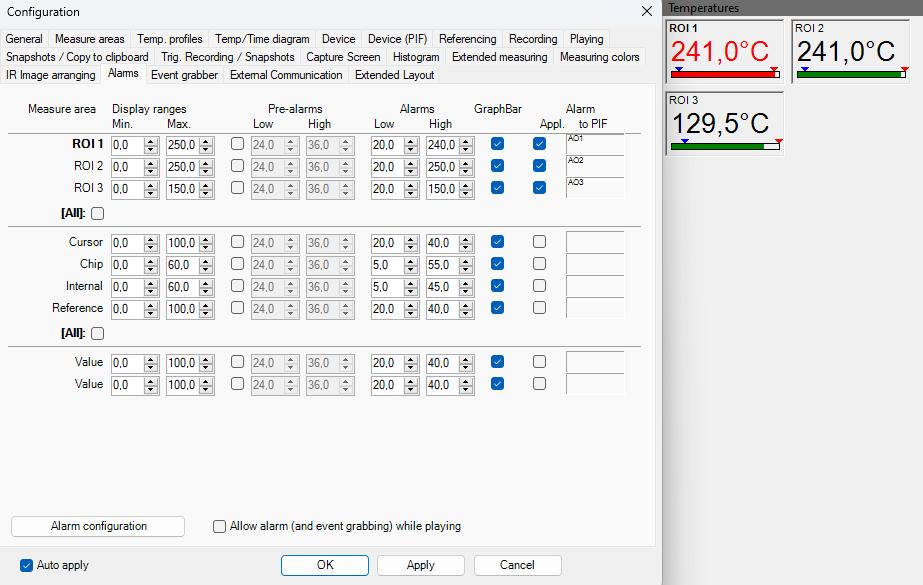923x585 pixels.
Task: Click the up arrow on Chip display Max
Action: [x=206, y=260]
